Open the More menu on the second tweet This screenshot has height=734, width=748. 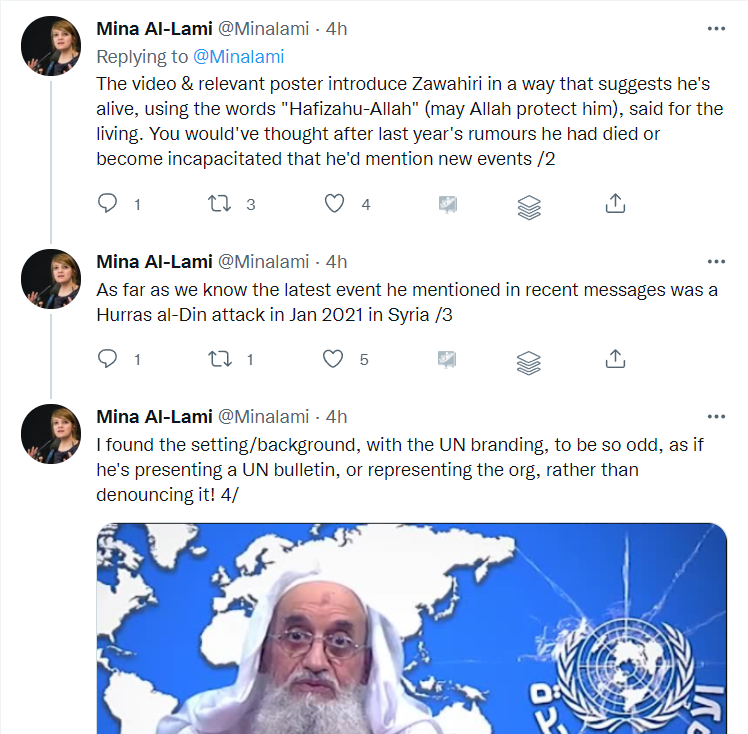click(x=716, y=262)
